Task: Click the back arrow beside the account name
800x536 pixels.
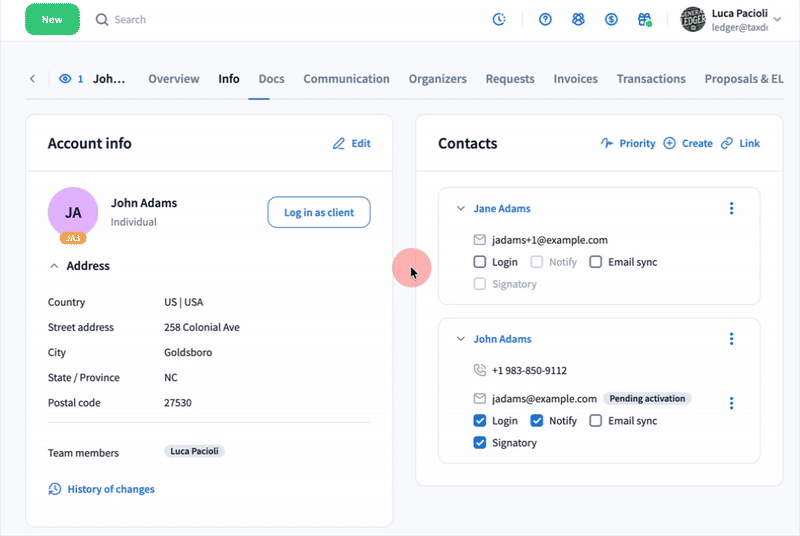Action: (x=32, y=79)
